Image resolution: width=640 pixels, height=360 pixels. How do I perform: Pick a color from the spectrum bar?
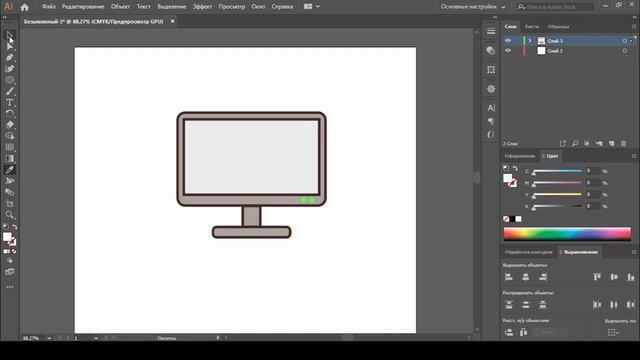coord(567,234)
